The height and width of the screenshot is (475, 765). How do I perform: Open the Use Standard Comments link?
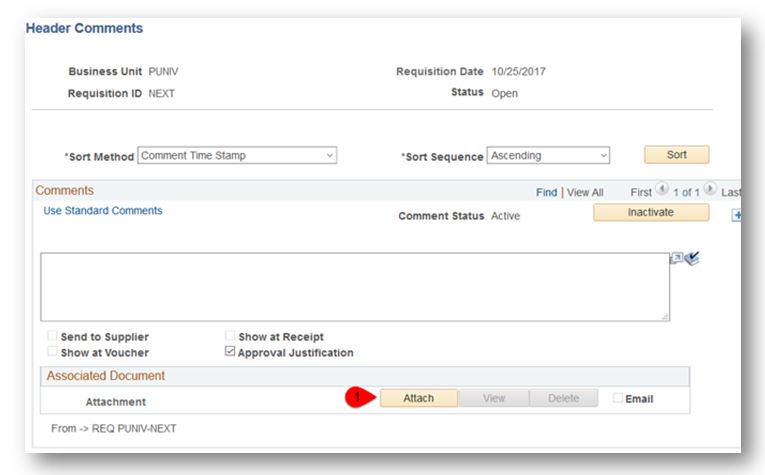click(x=103, y=211)
